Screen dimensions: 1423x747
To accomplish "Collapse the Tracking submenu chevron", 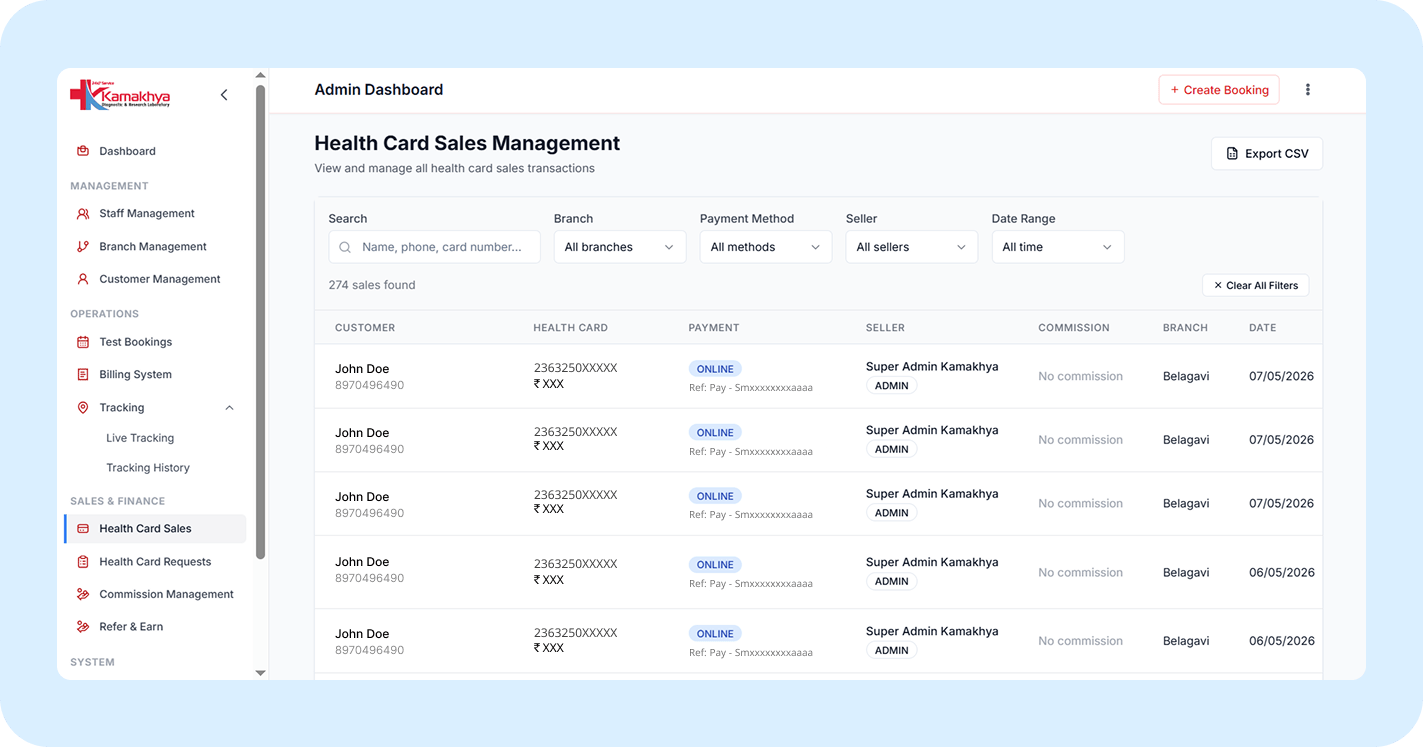I will 229,408.
